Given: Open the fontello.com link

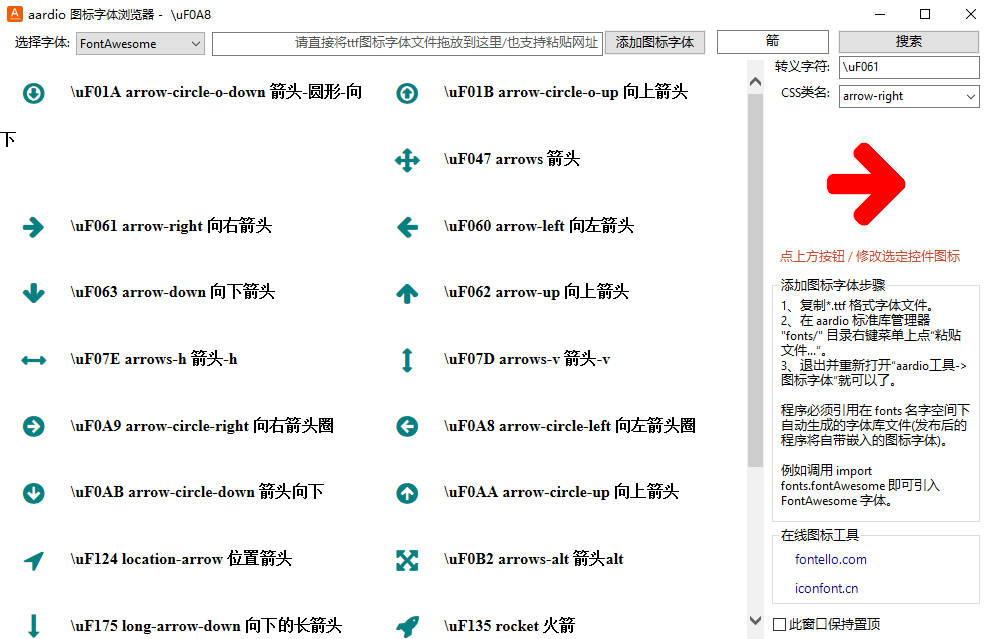Looking at the screenshot, I should pos(830,560).
